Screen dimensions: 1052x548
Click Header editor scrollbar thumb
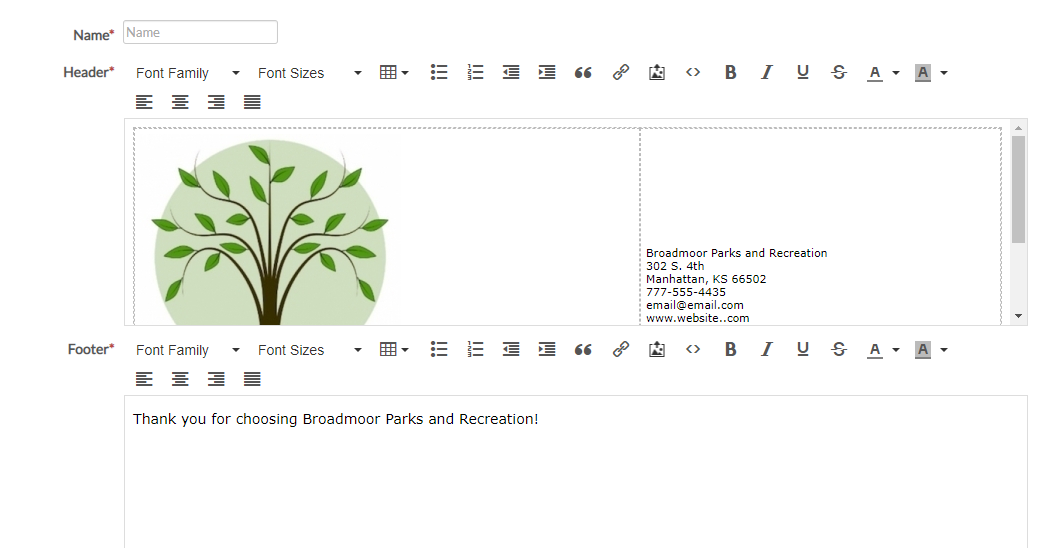click(x=1018, y=189)
